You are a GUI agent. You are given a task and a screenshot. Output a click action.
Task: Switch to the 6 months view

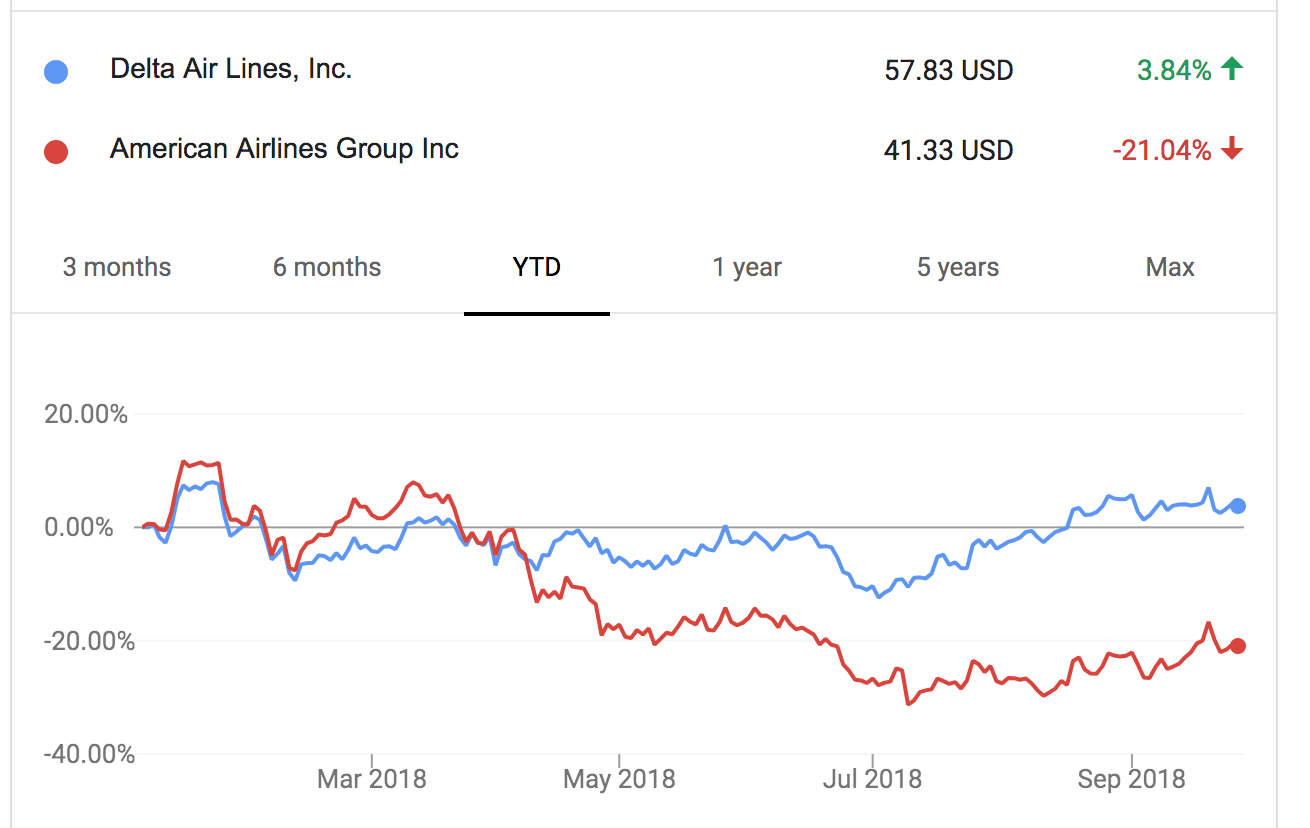click(x=326, y=267)
